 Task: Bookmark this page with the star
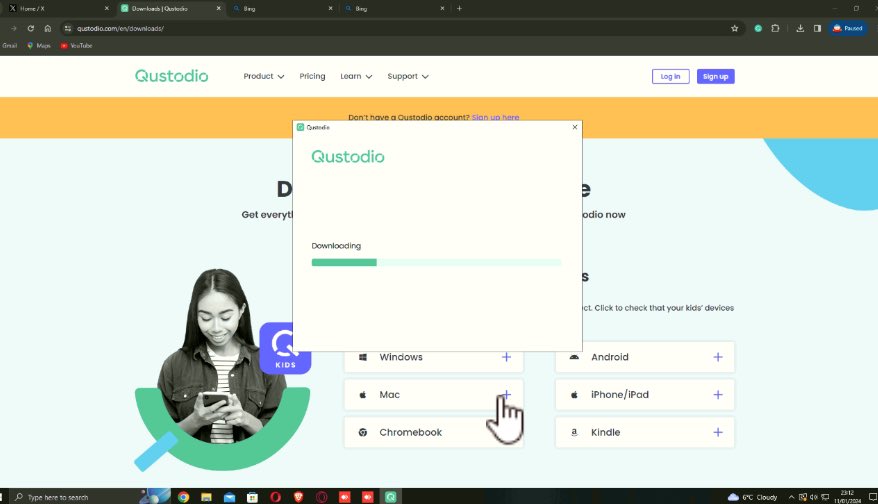(x=735, y=28)
